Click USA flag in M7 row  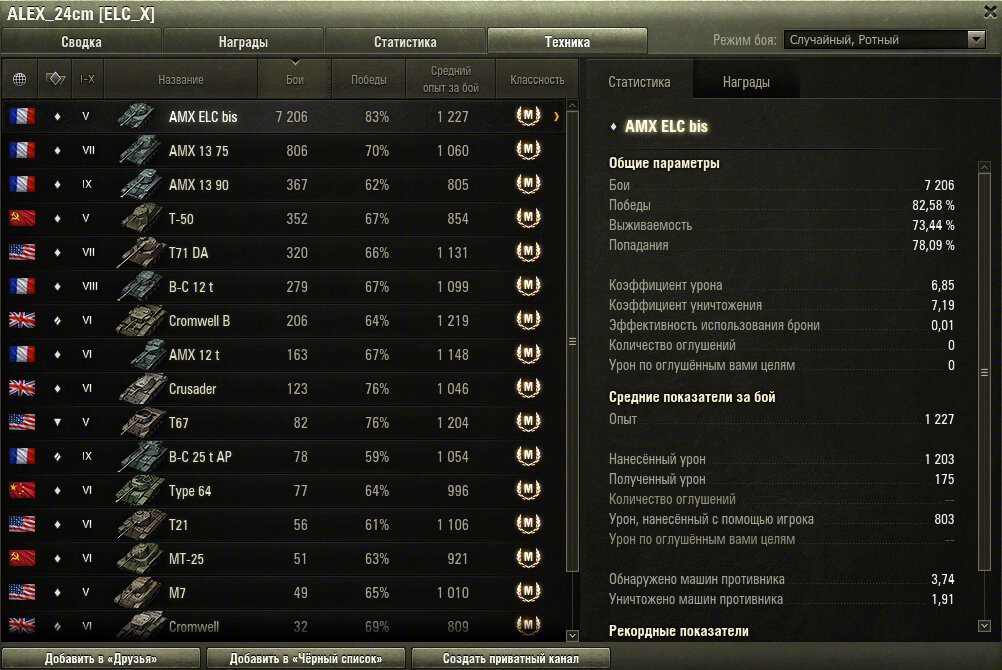(22, 592)
